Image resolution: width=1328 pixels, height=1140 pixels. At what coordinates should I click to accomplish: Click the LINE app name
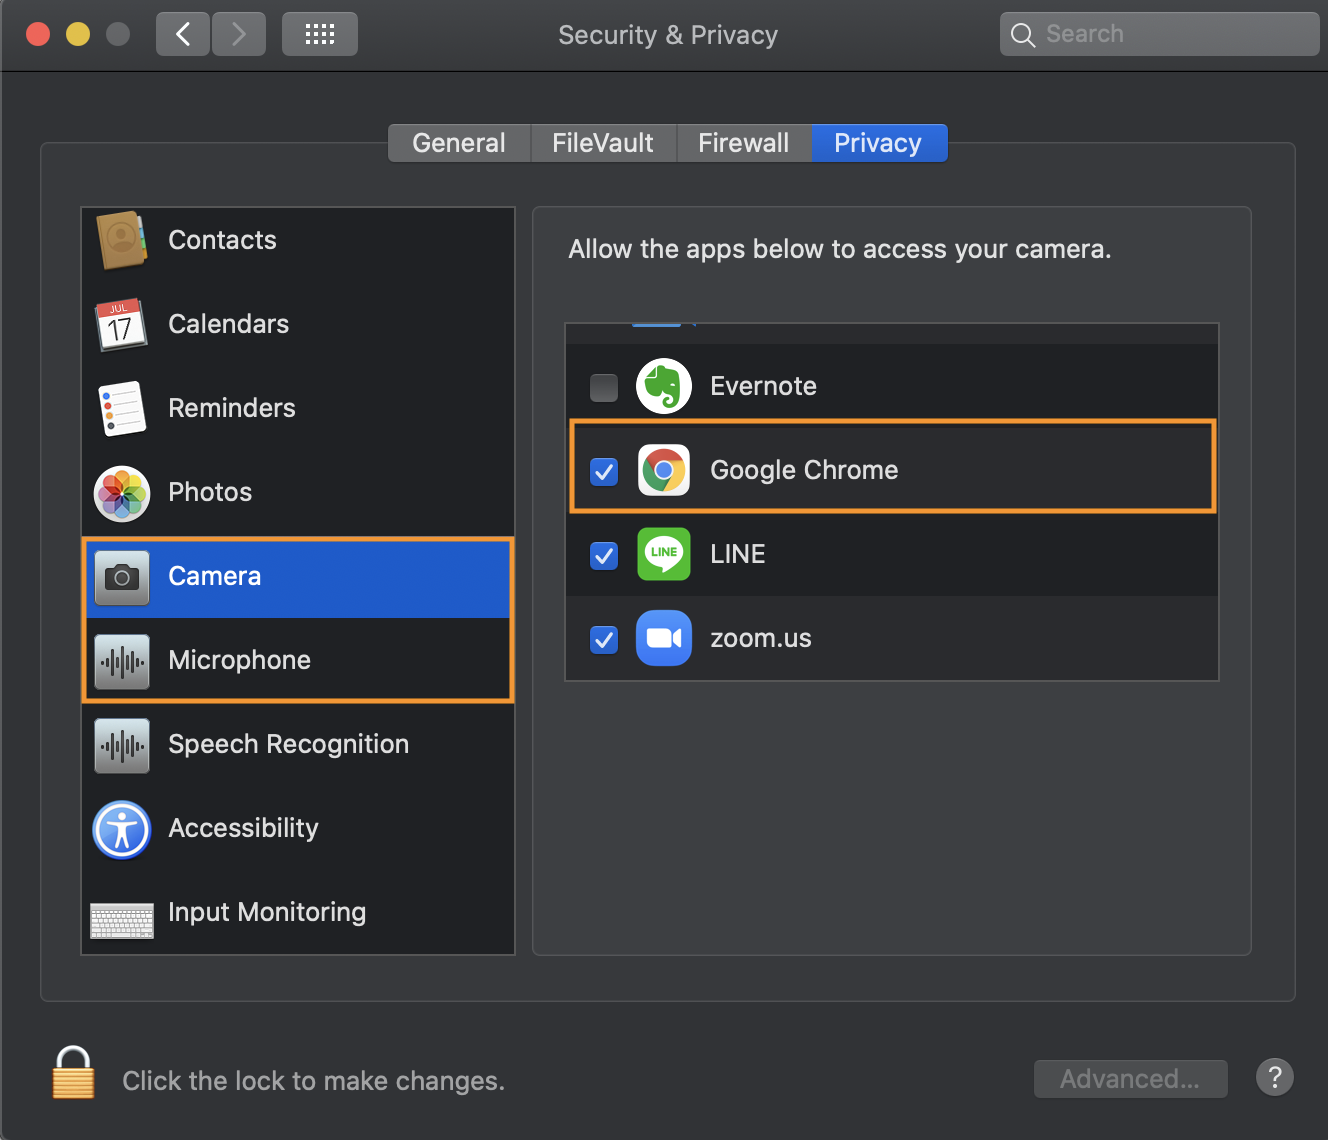tap(737, 554)
